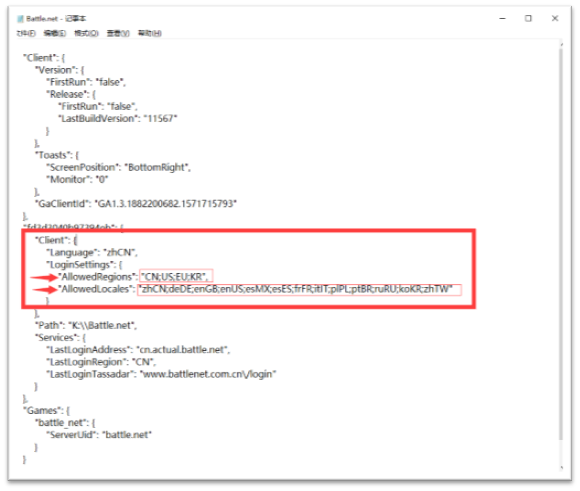Maximize the Notepad window
Viewport: 580px width, 491px height.
point(528,18)
